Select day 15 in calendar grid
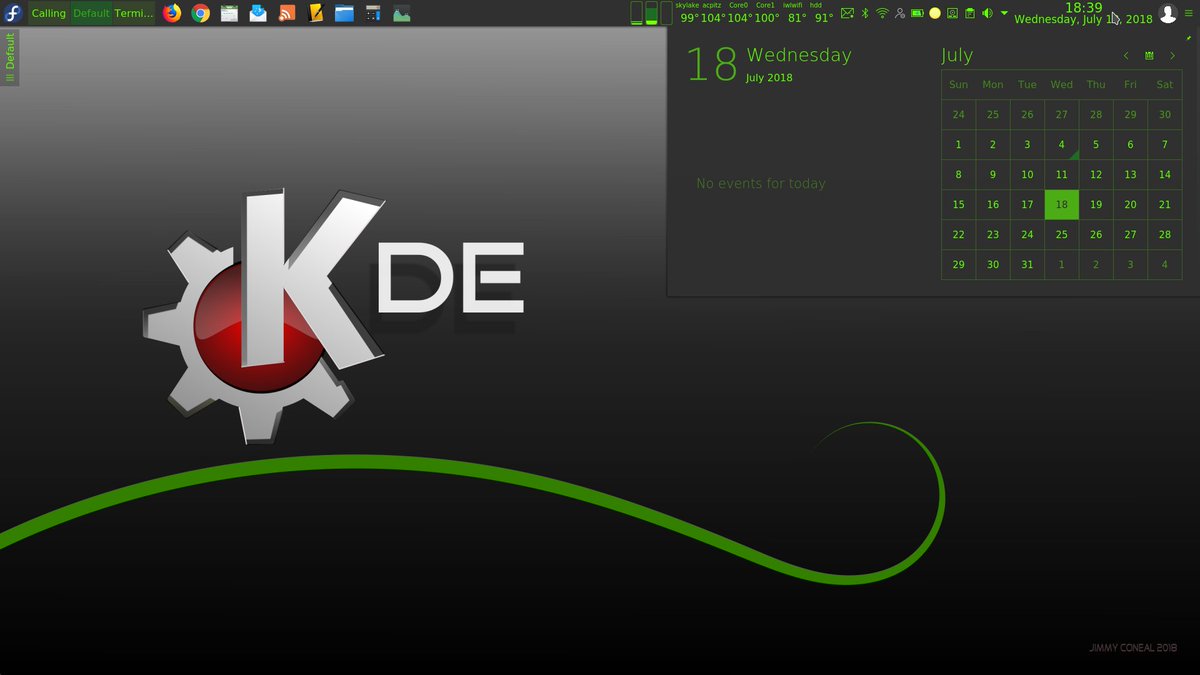 coord(958,204)
